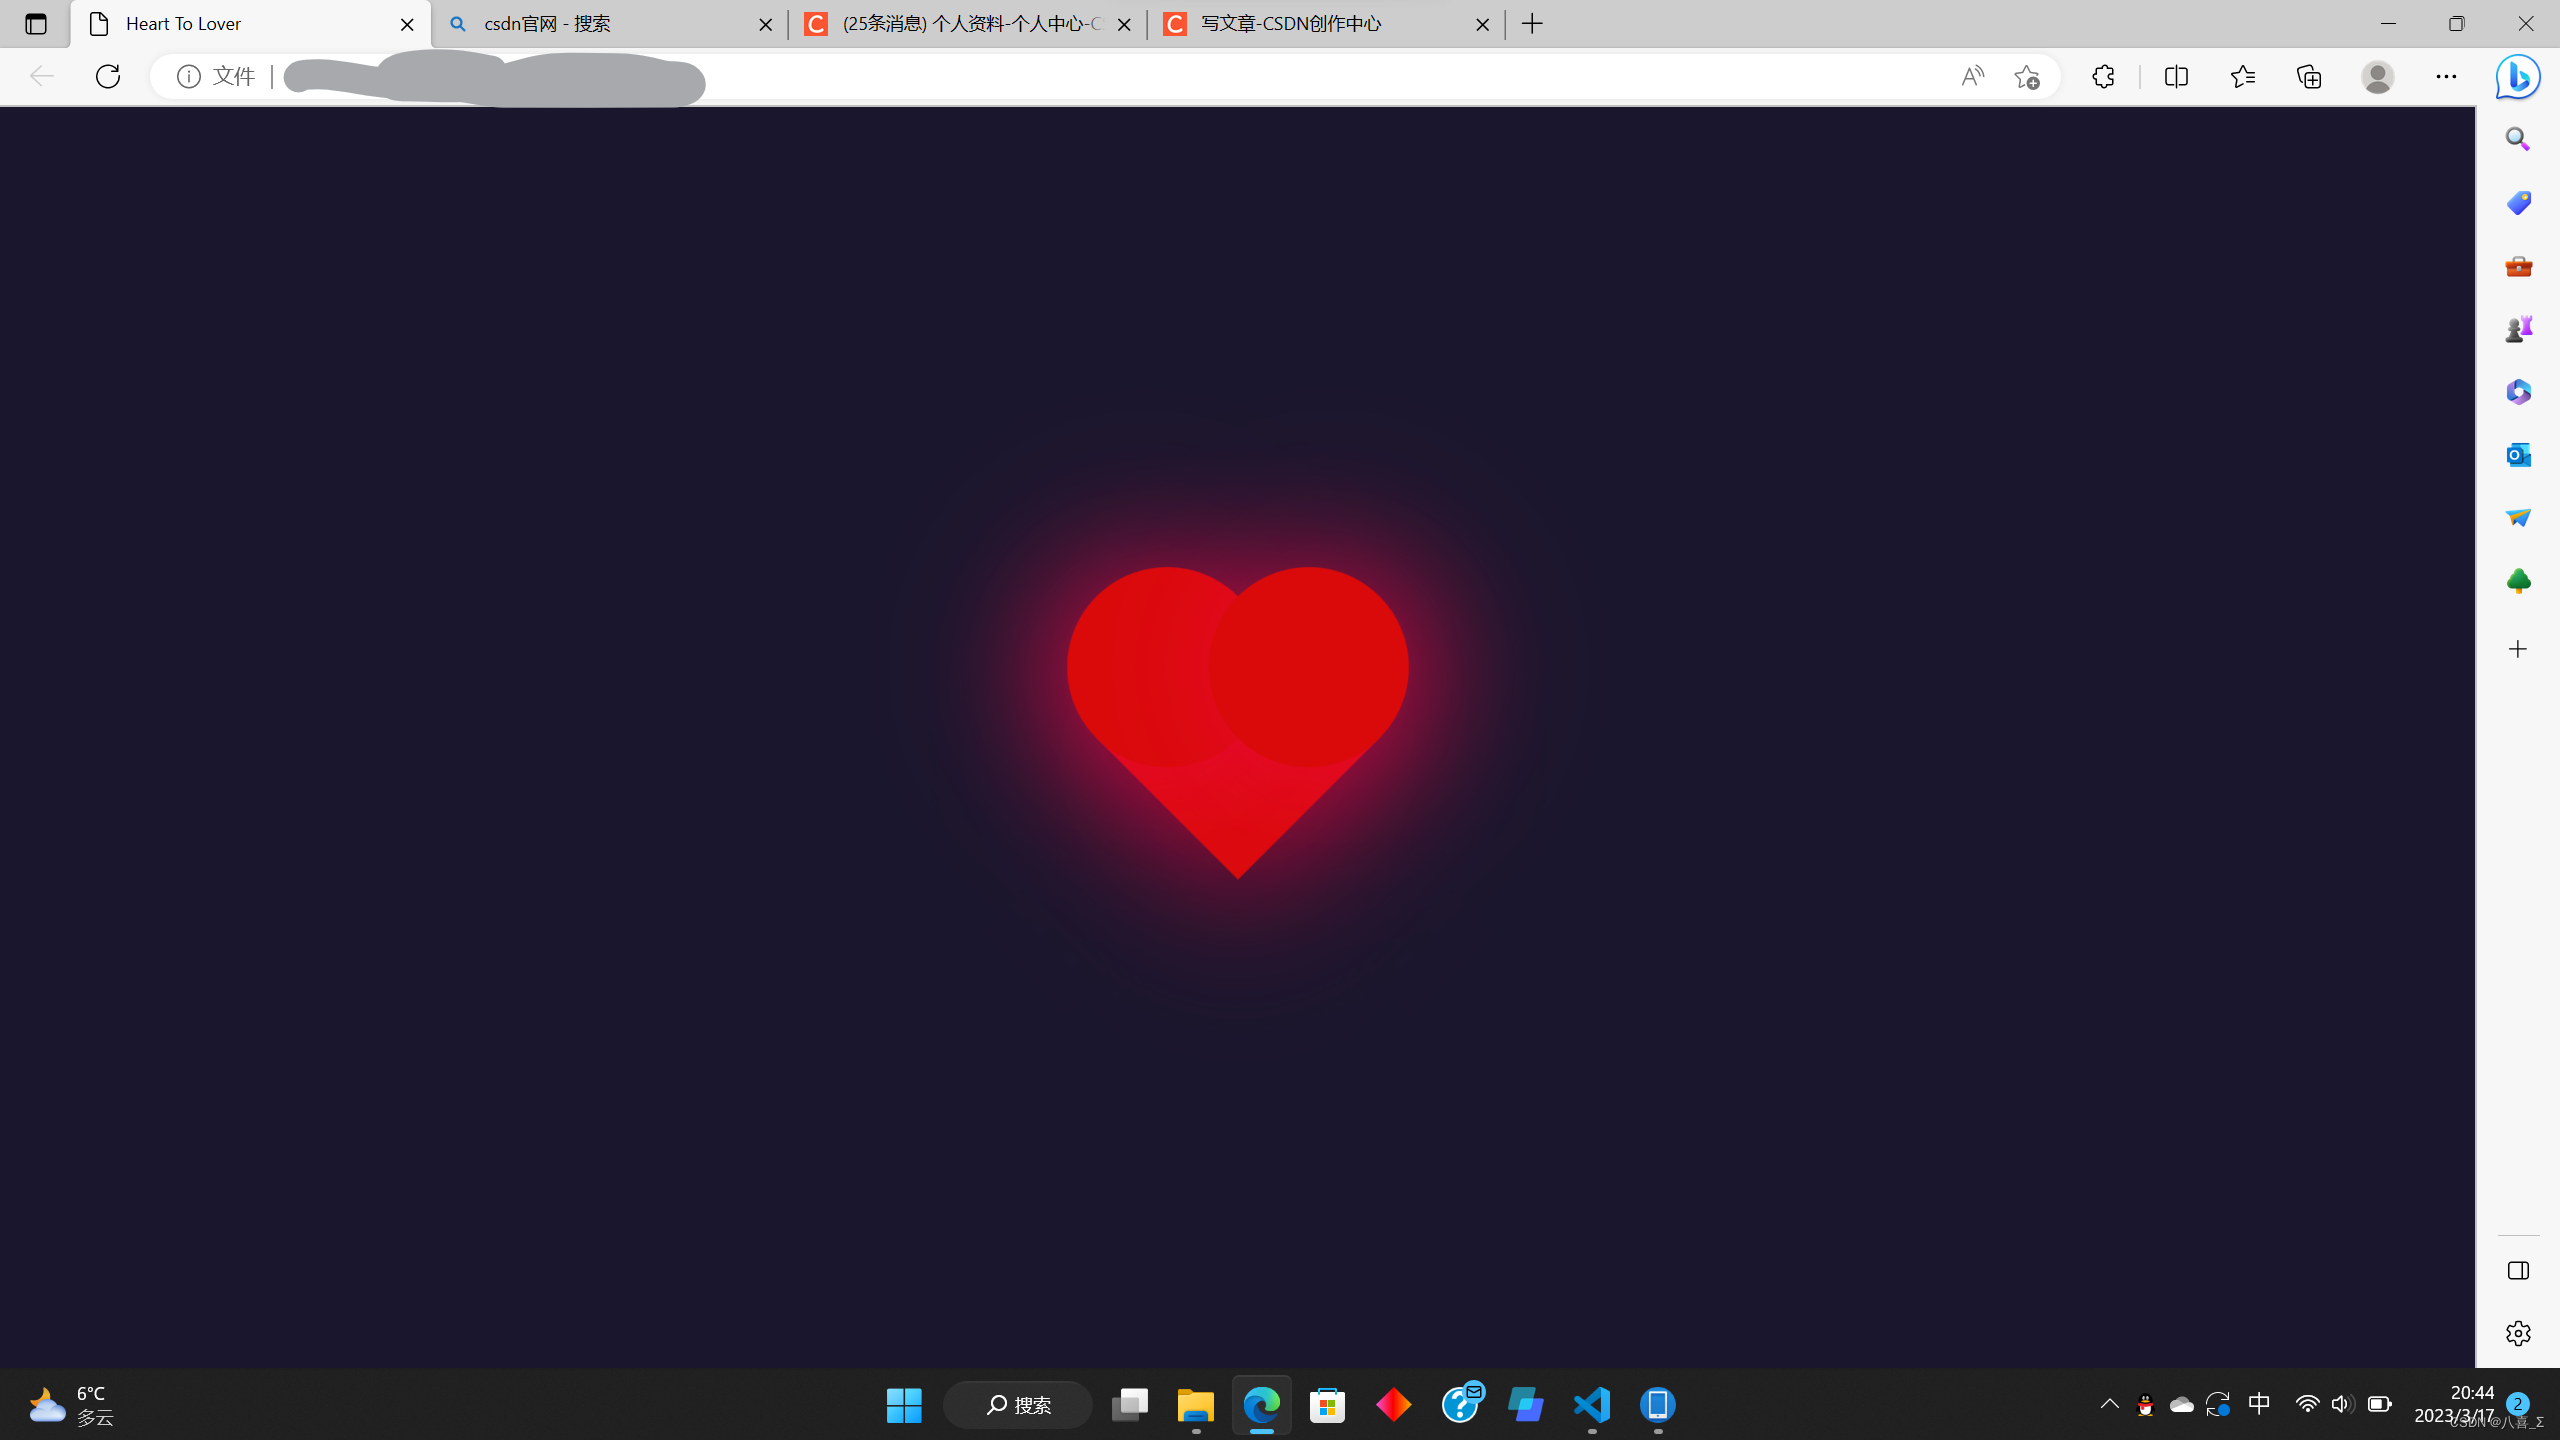Open the Collections icon
The image size is (2560, 1440).
tap(2309, 77)
